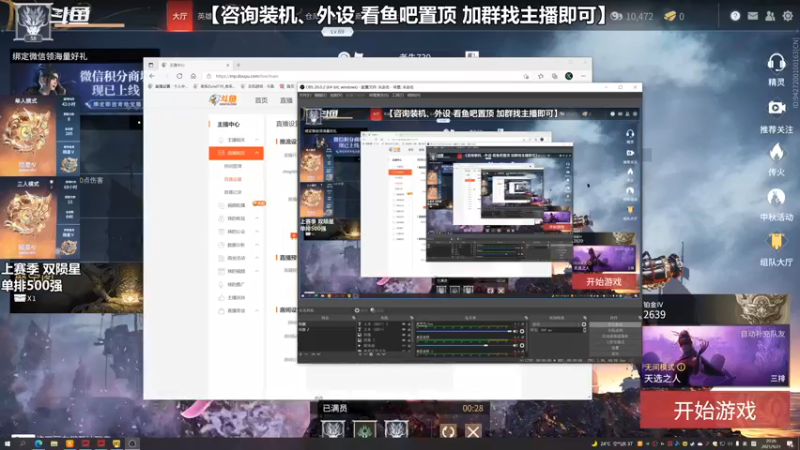Click the browser back arrow
The image size is (800, 450).
click(x=152, y=76)
